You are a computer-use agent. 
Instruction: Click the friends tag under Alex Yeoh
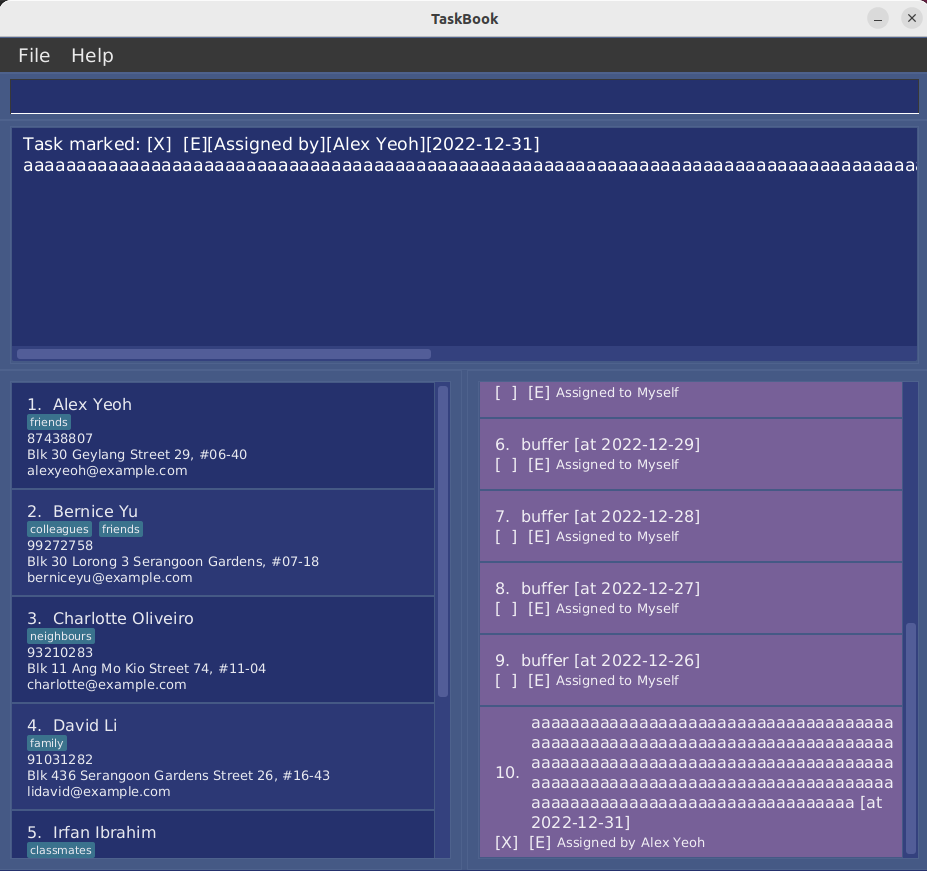49,422
